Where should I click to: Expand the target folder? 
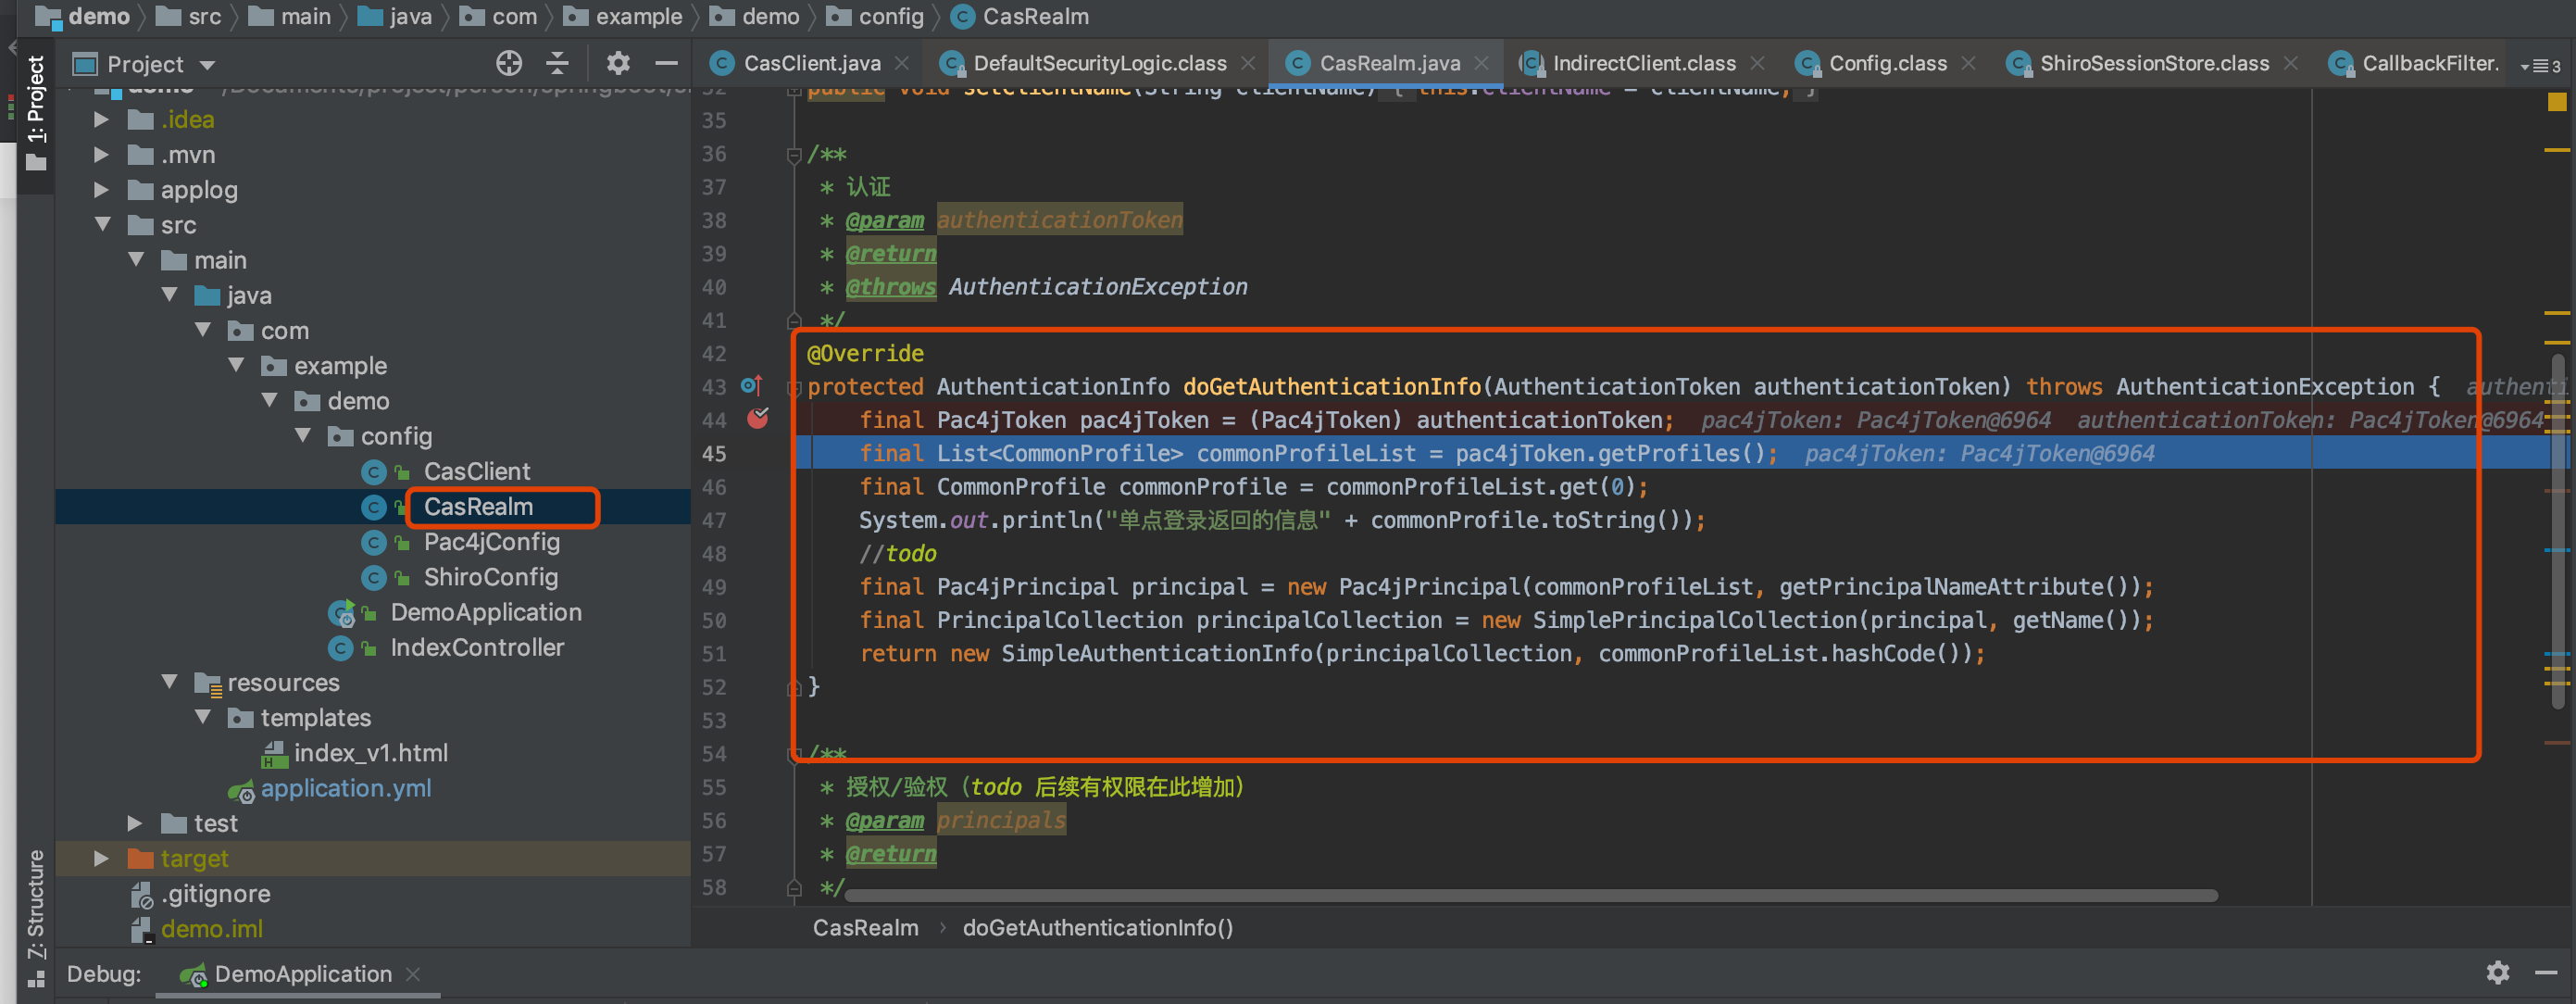coord(102,858)
